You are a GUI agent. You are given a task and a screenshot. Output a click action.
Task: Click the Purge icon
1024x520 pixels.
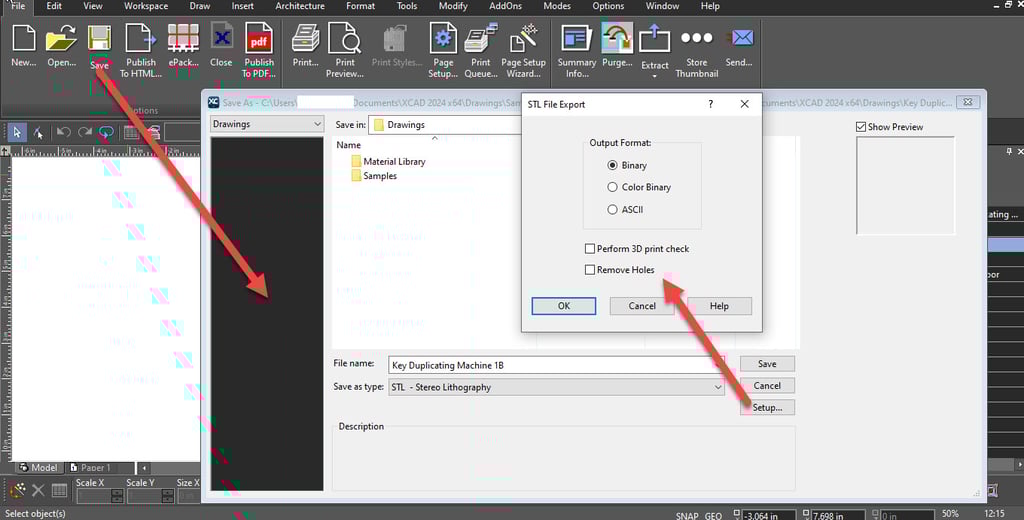(616, 38)
